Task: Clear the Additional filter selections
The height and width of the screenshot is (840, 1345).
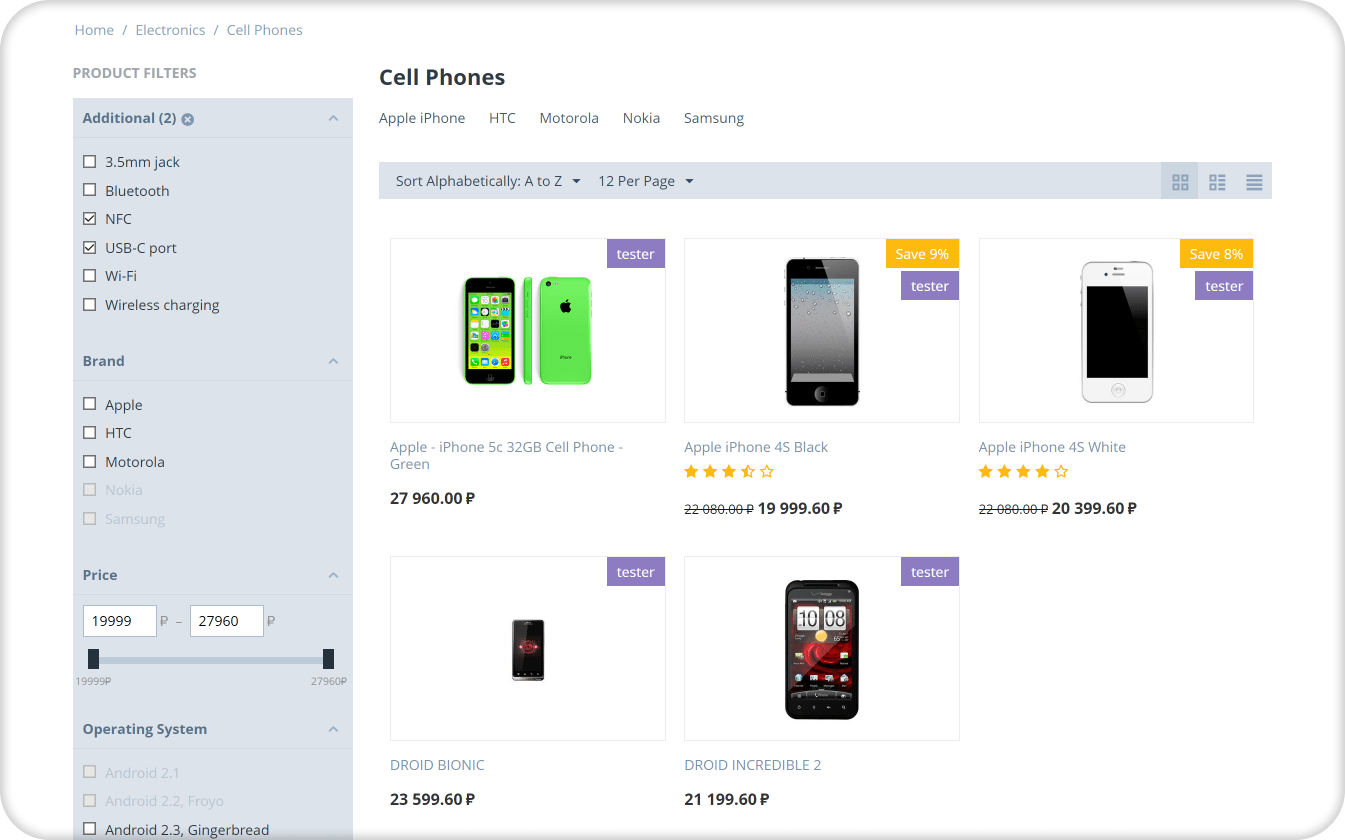Action: click(x=188, y=119)
